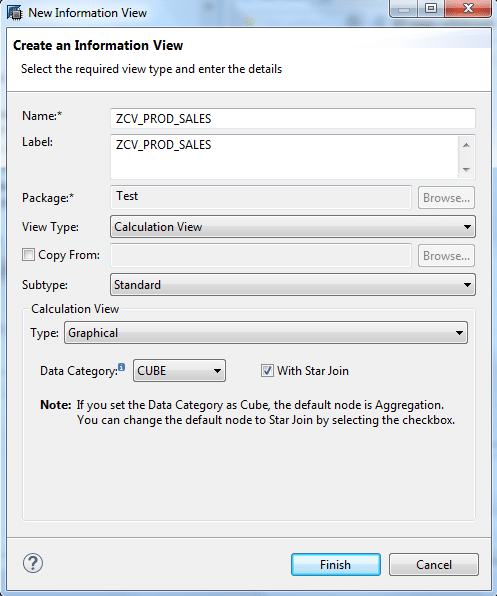Viewport: 497px width, 596px height.
Task: Open the Subtype Standard dropdown
Action: pyautogui.click(x=293, y=285)
